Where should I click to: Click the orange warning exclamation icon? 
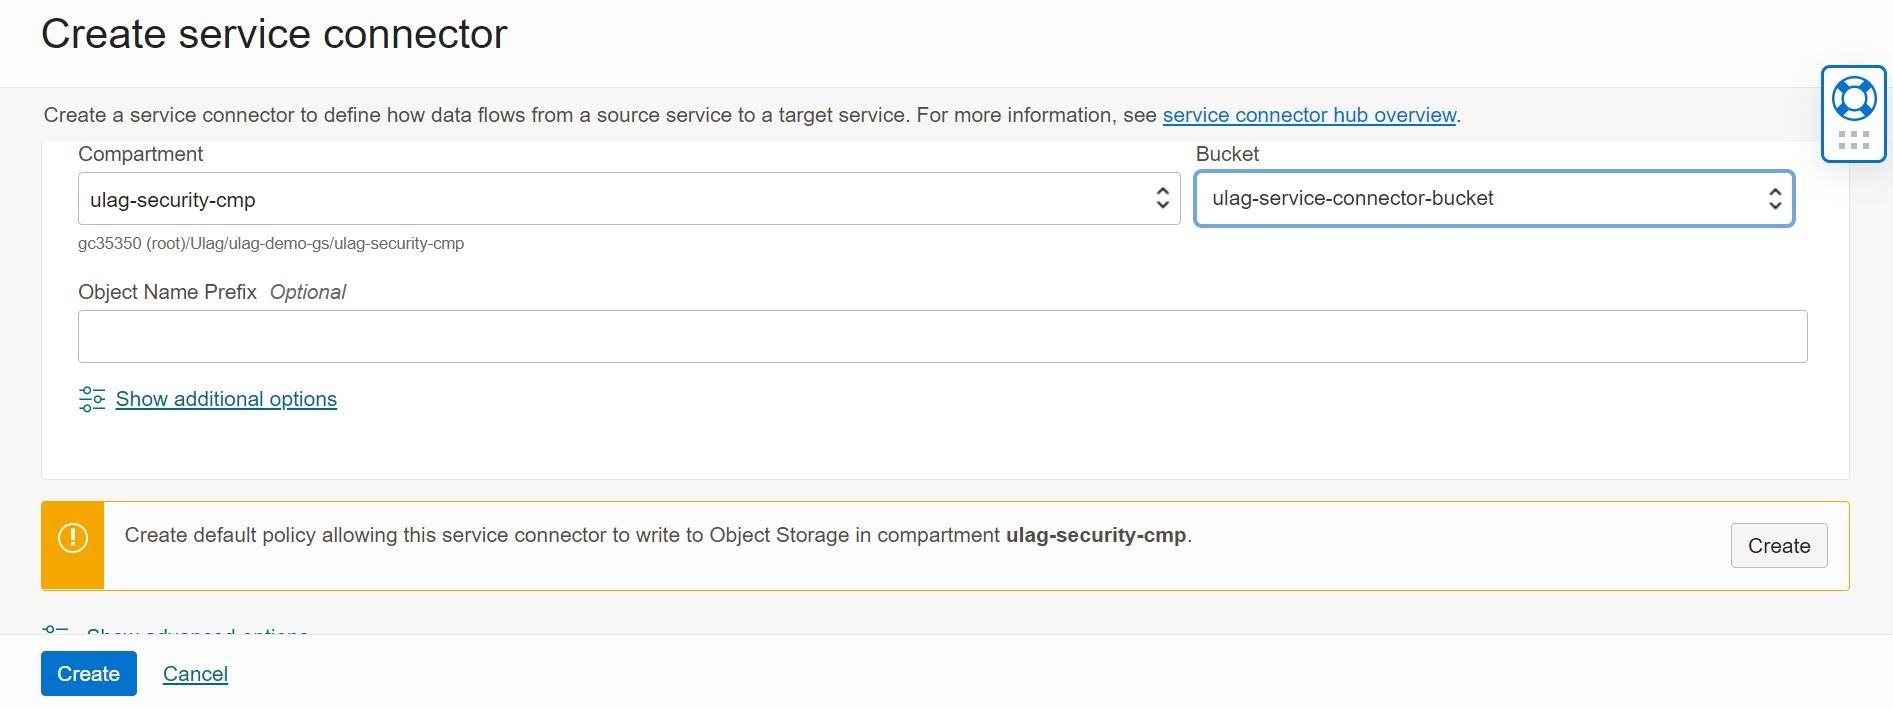pyautogui.click(x=73, y=538)
